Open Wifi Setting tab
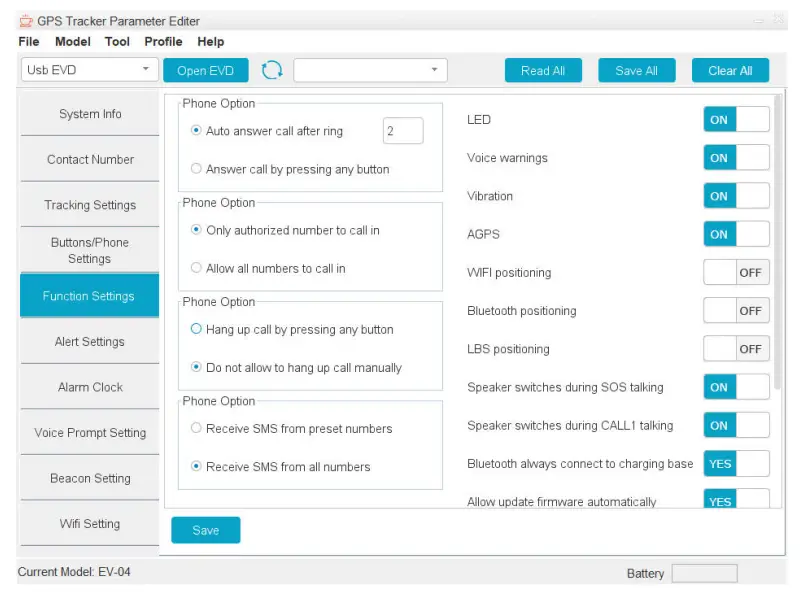This screenshot has height=601, width=812. [90, 523]
